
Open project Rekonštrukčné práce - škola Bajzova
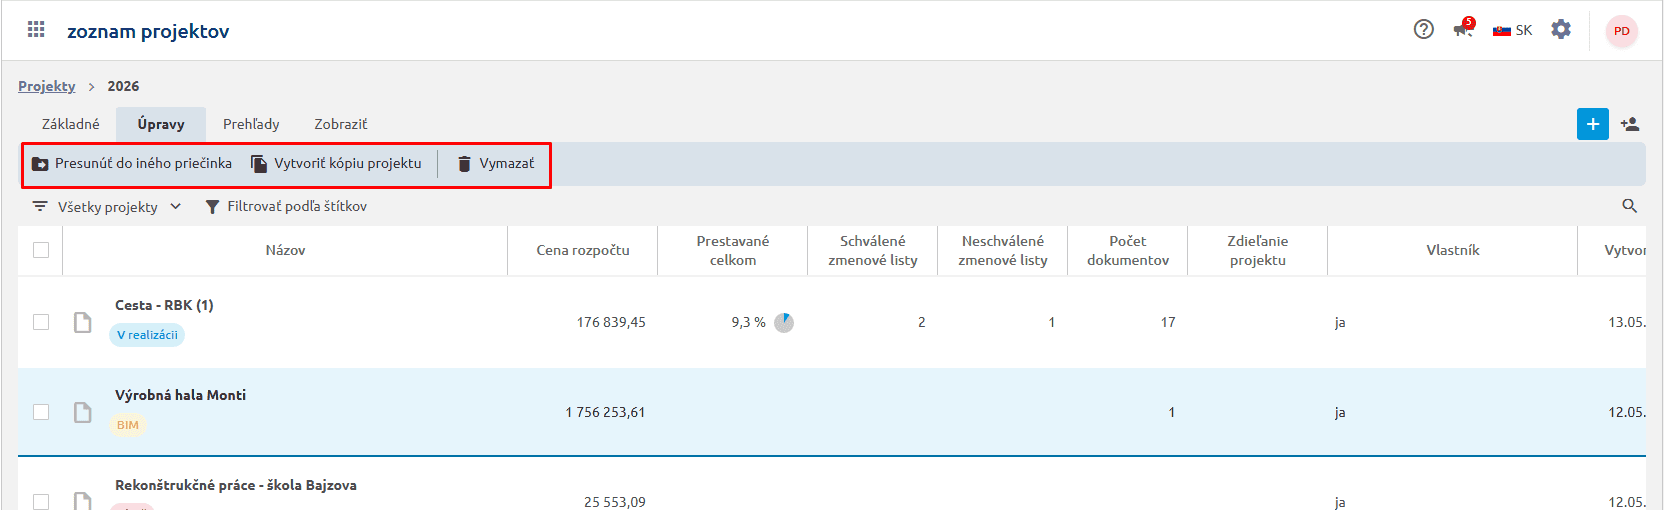(236, 485)
